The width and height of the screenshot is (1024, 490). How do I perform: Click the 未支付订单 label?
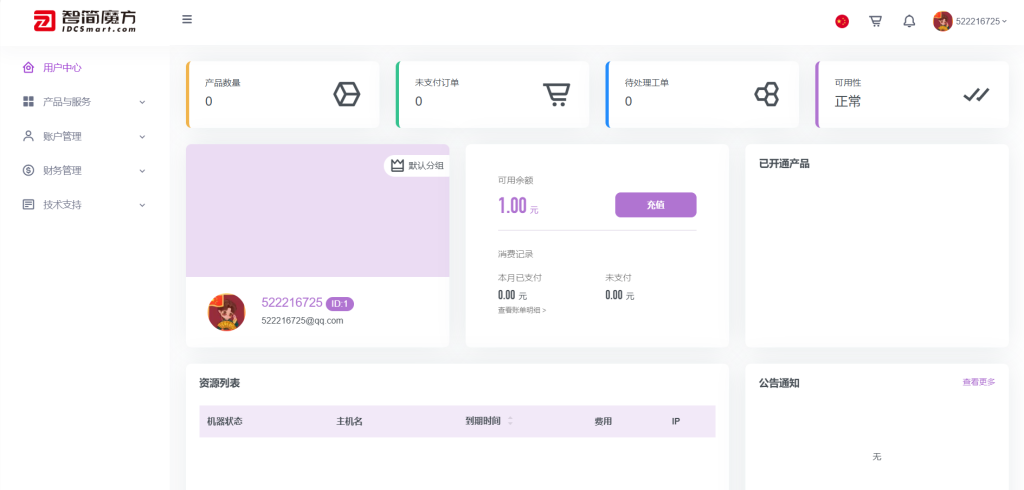coord(437,83)
